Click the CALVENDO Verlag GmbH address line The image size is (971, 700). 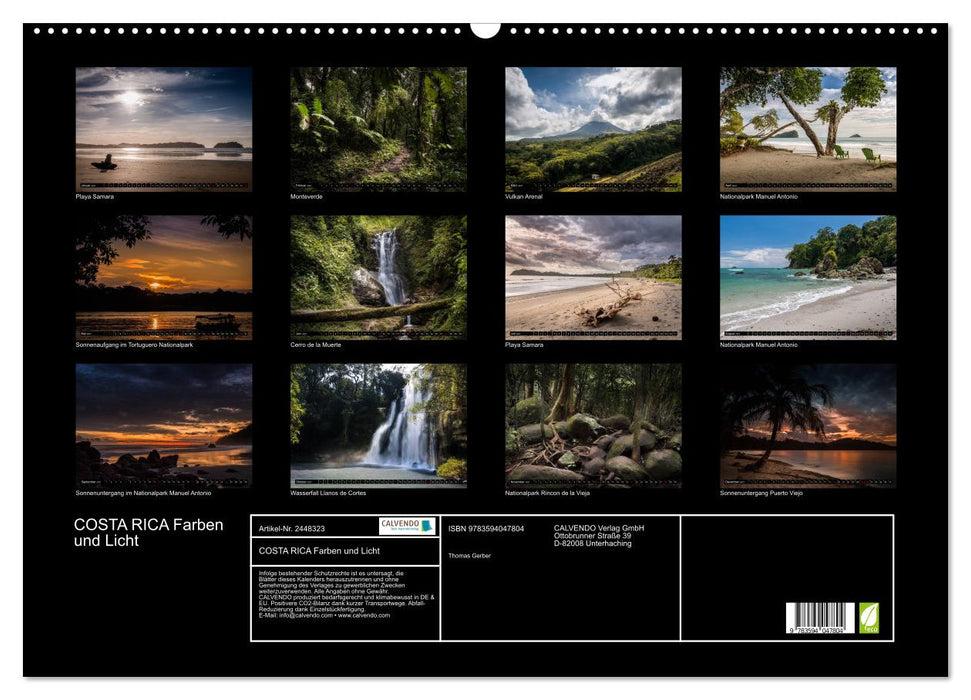coord(599,528)
